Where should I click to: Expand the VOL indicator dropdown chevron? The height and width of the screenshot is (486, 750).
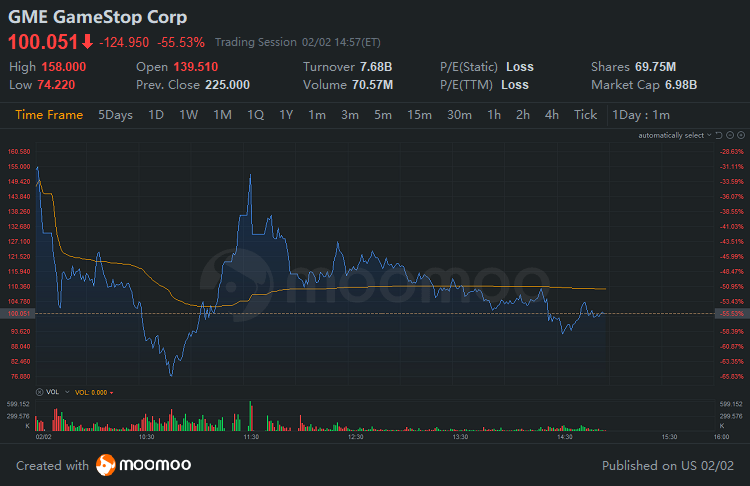(67, 392)
